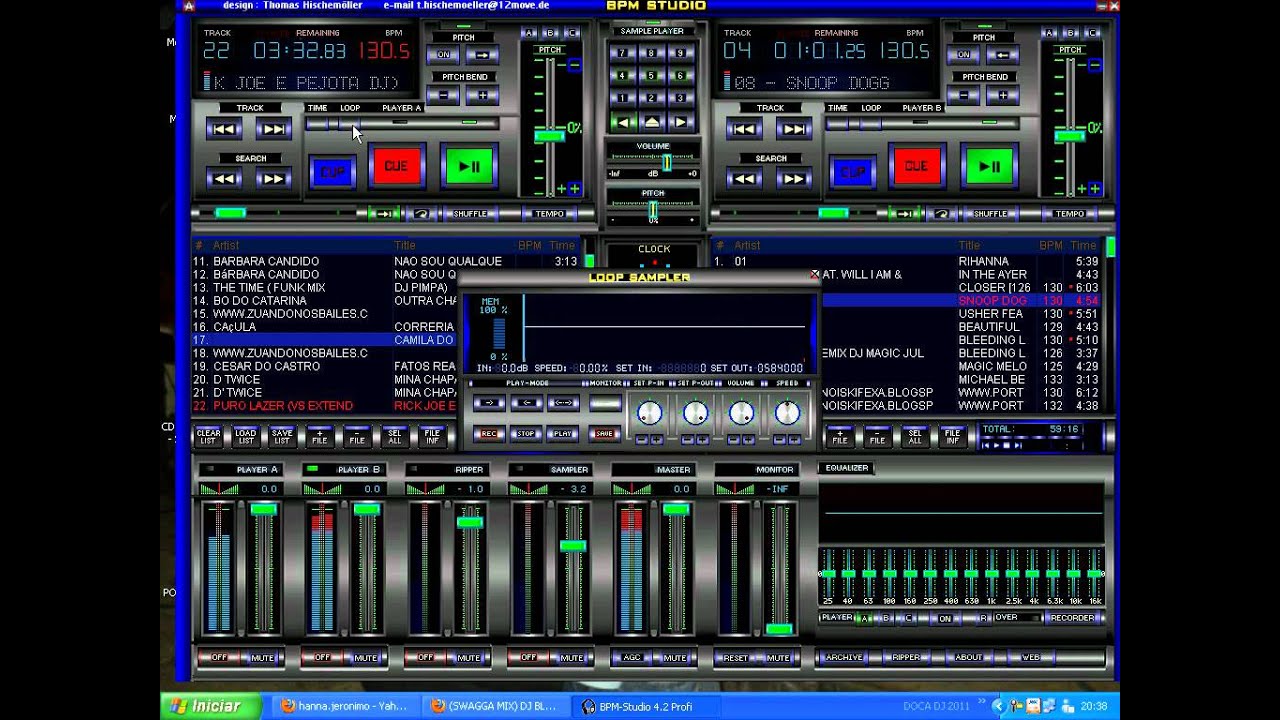Image resolution: width=1280 pixels, height=720 pixels.
Task: Select CESAR DO CASTRO playlist track
Action: click(x=266, y=366)
